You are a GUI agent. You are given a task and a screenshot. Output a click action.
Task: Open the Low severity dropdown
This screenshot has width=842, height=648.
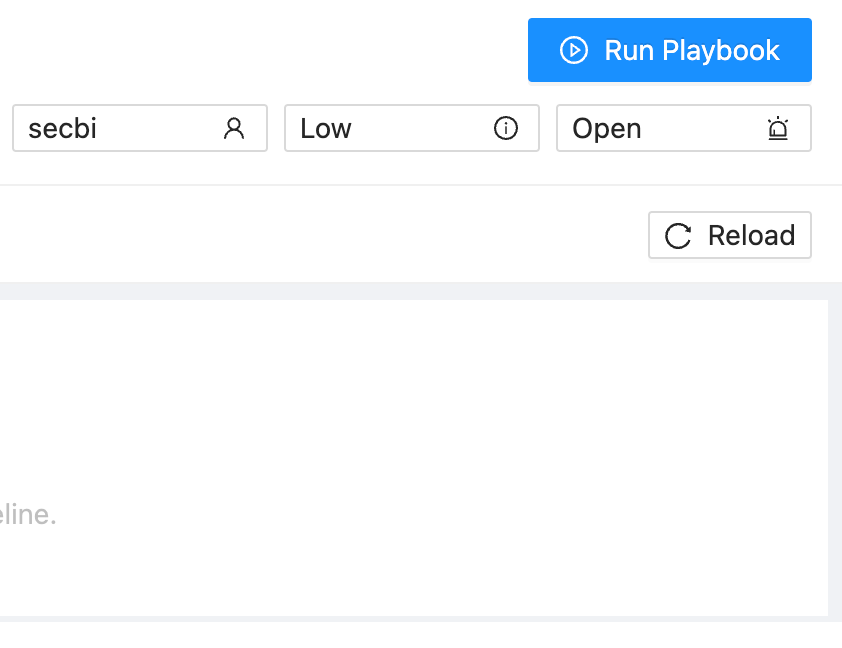(412, 128)
